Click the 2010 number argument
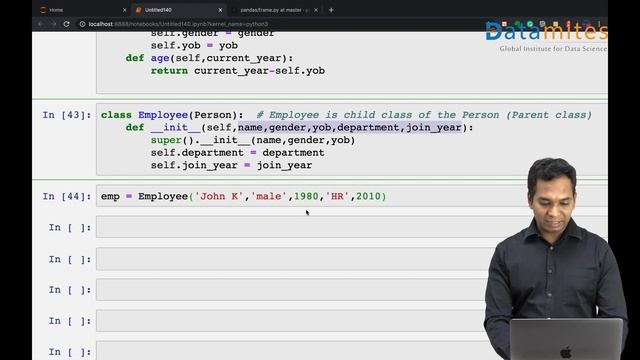 [368, 196]
